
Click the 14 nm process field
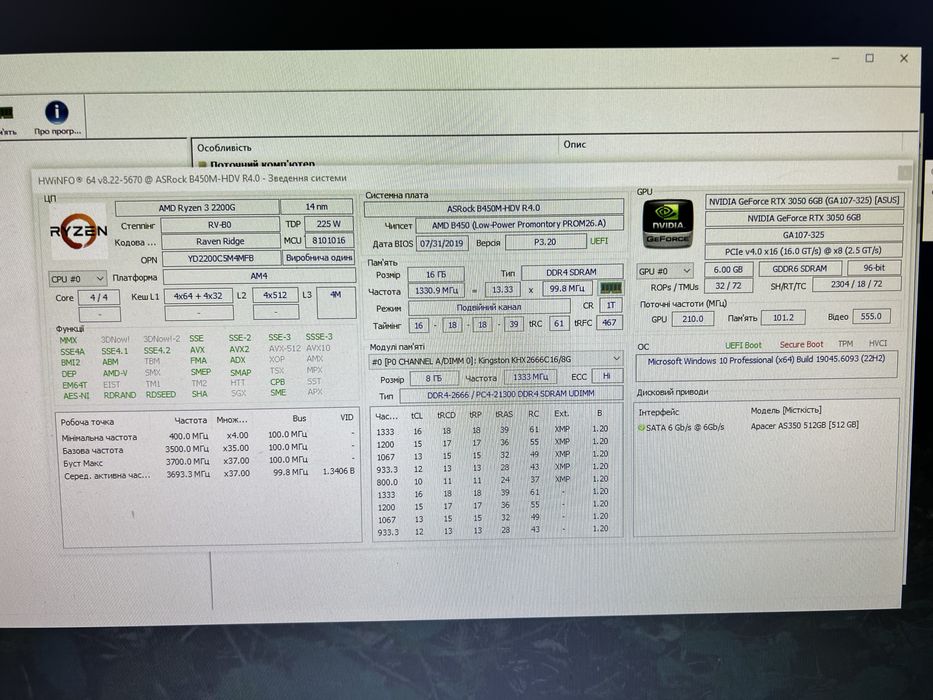point(317,207)
